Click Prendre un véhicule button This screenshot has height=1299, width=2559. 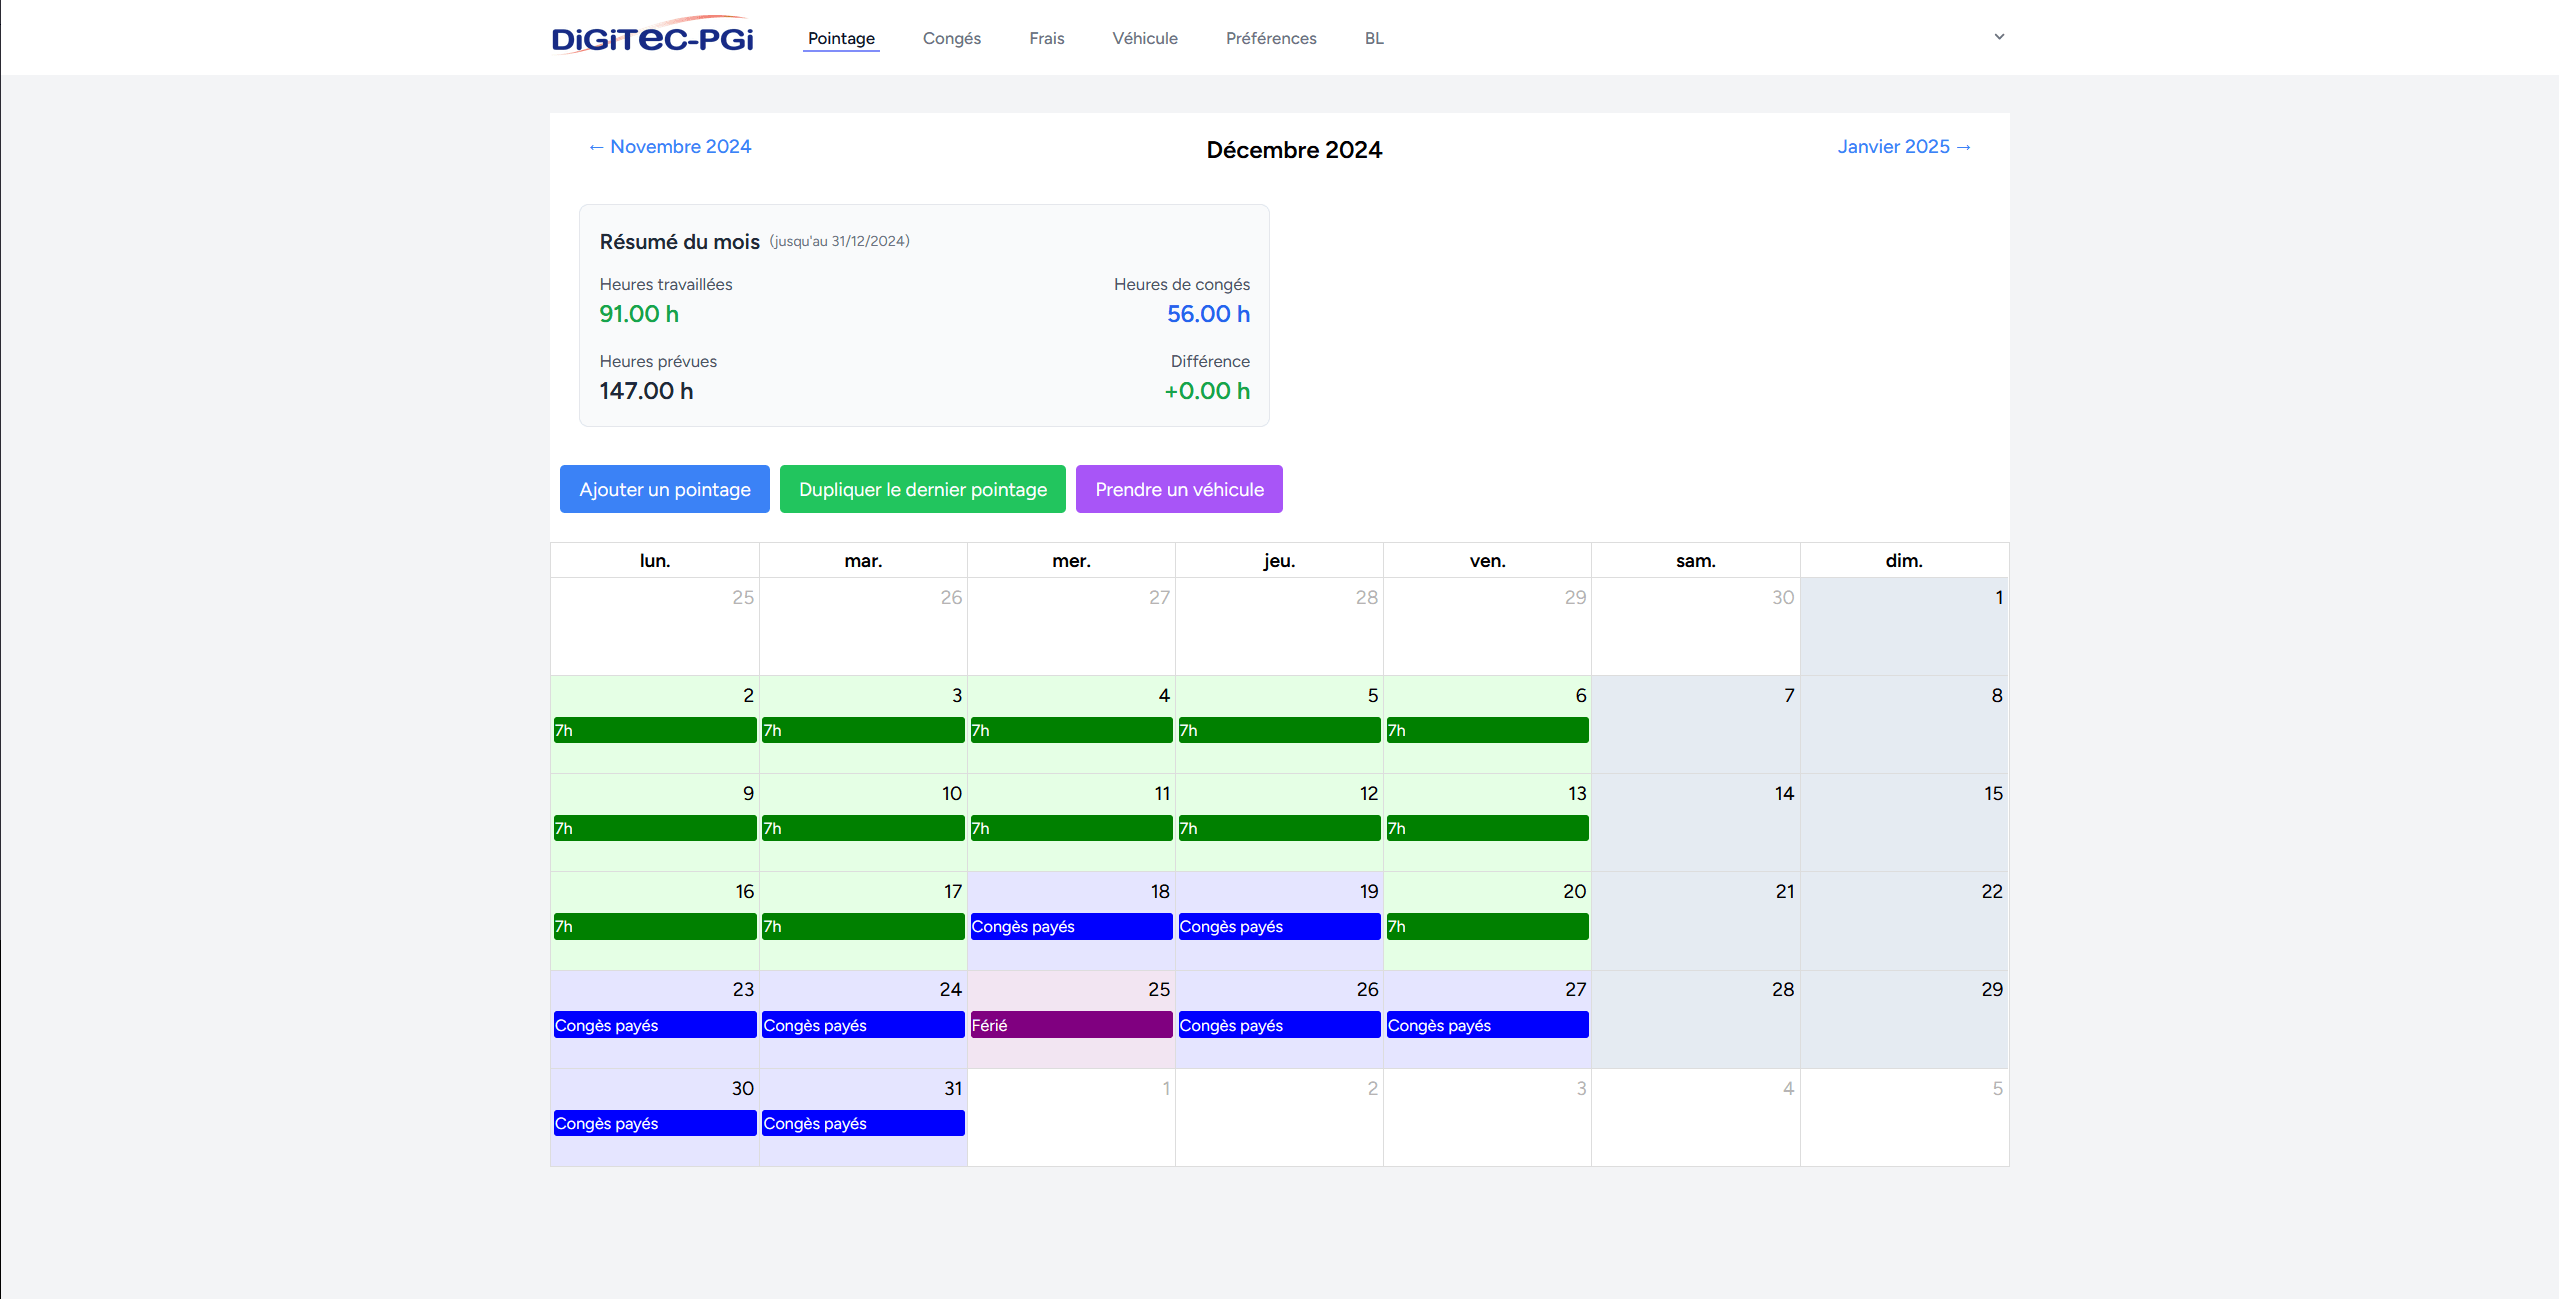pos(1178,489)
